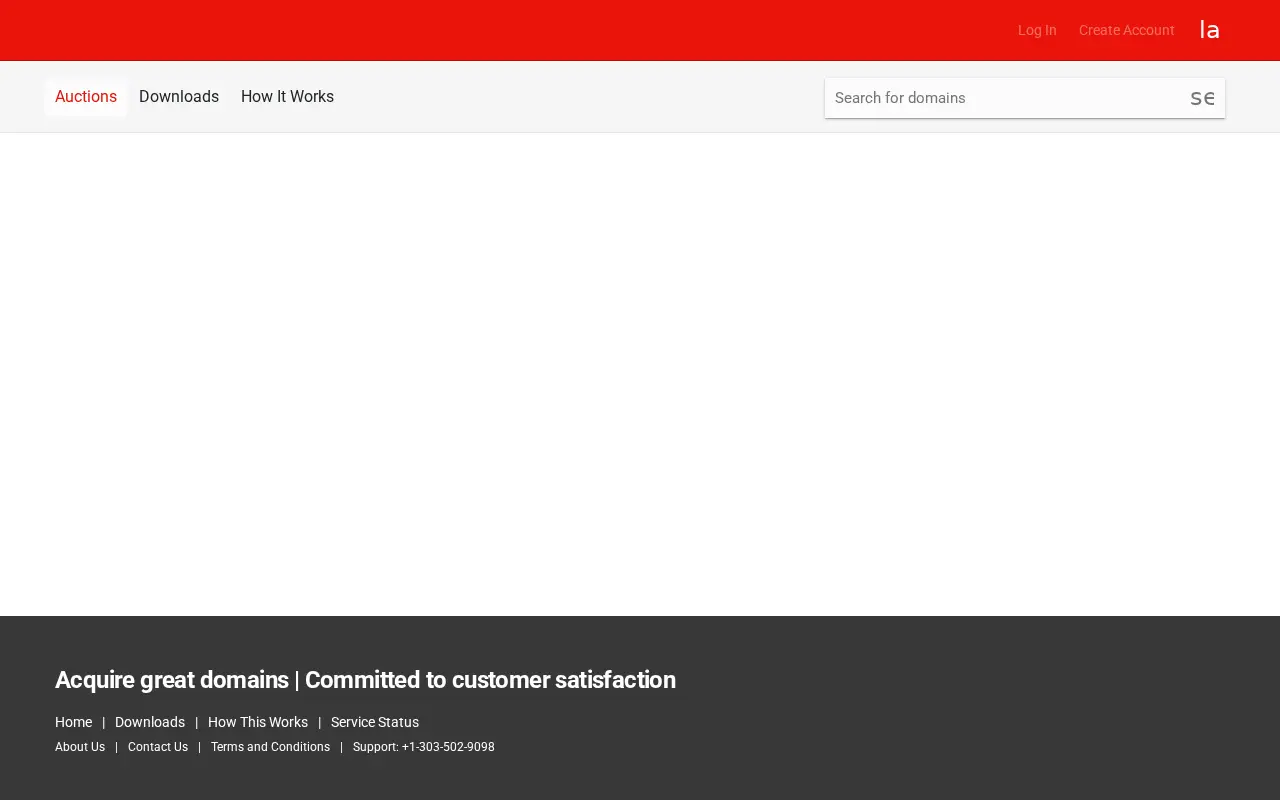Open the How This Works footer link

click(258, 722)
